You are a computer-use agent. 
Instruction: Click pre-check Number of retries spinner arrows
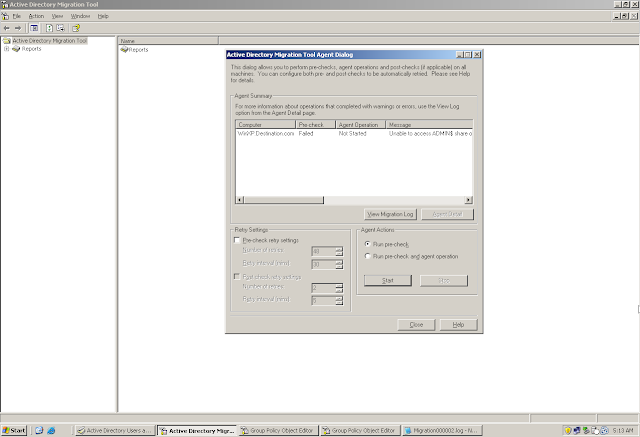[339, 251]
